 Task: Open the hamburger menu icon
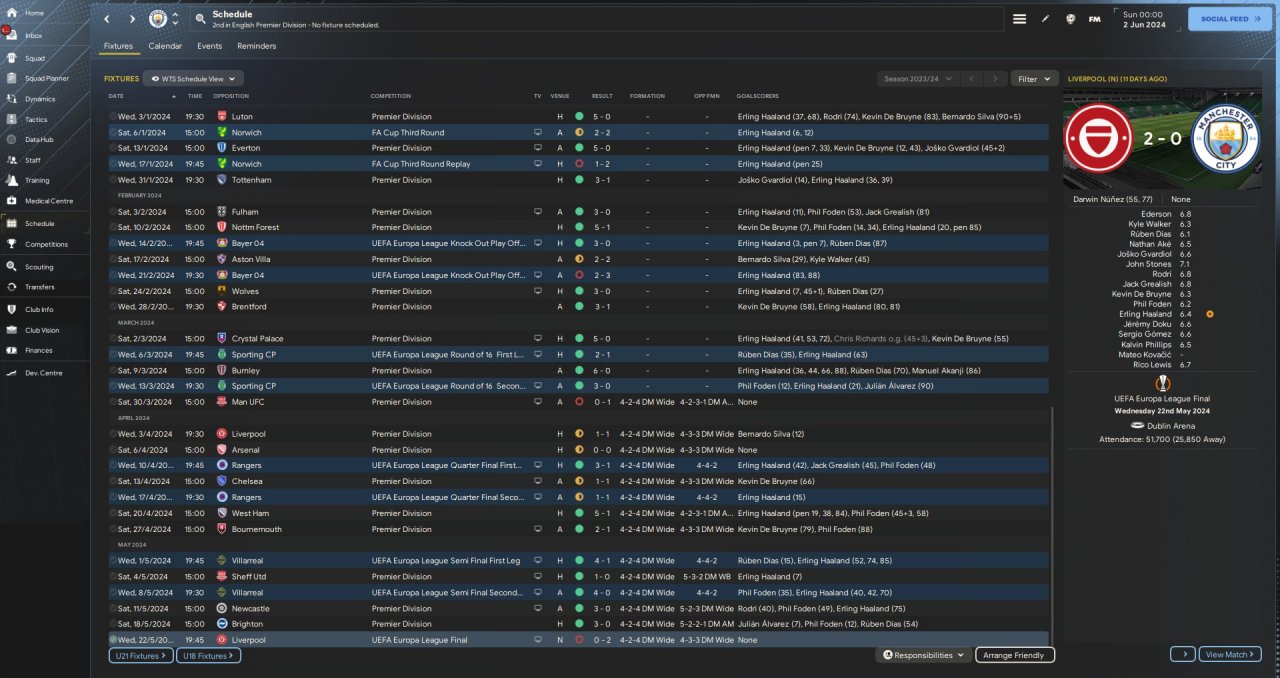pos(1019,19)
